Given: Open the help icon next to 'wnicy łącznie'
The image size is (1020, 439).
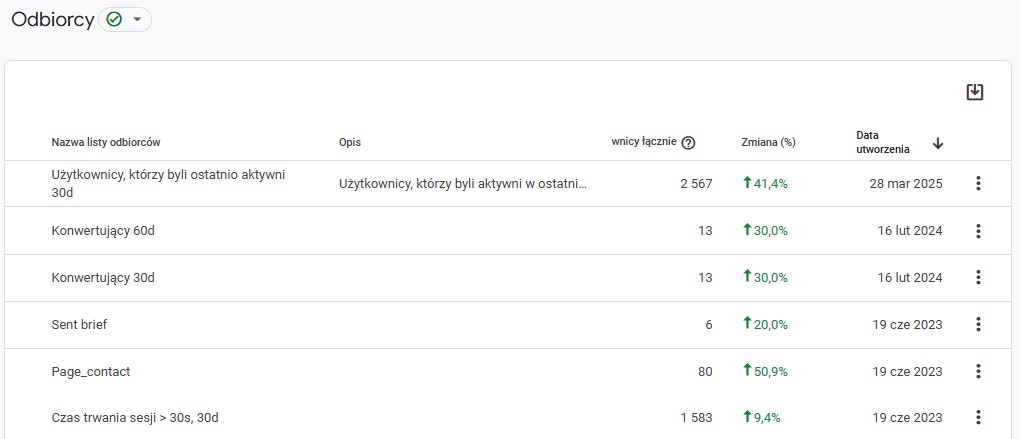Looking at the screenshot, I should pyautogui.click(x=688, y=143).
